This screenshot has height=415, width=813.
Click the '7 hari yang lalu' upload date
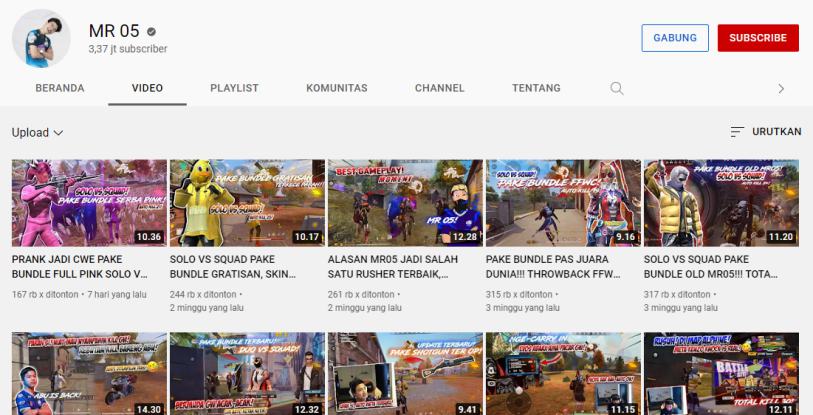tap(117, 294)
